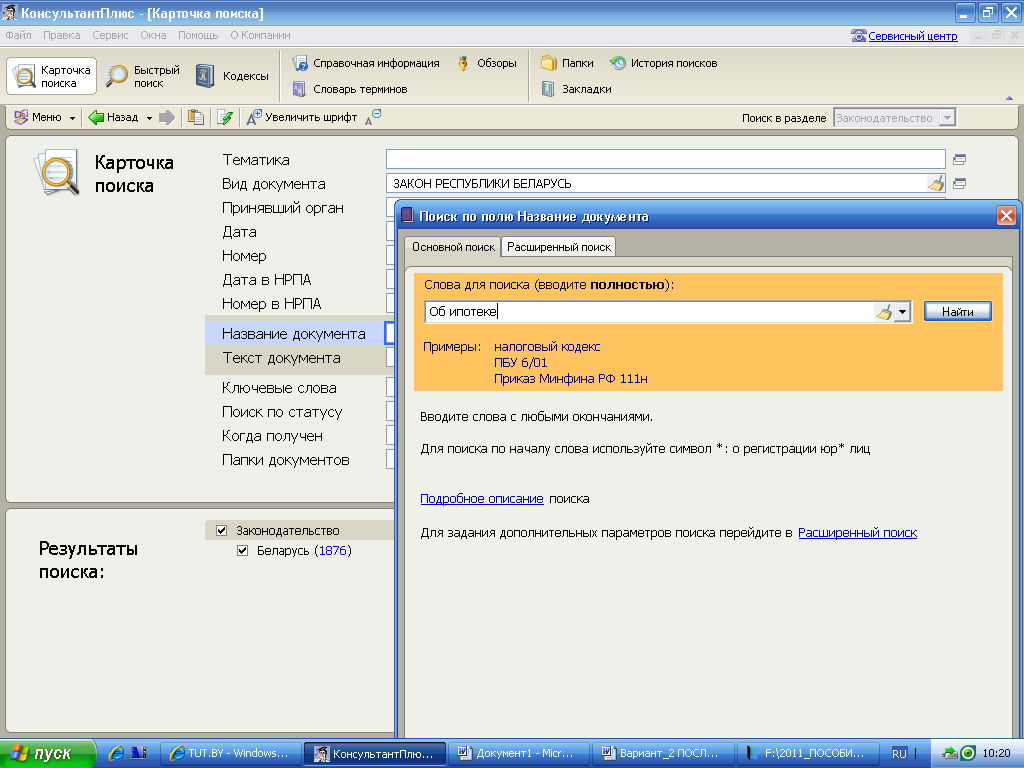The image size is (1024, 768).
Task: Click the пуск Start button
Action: point(48,754)
